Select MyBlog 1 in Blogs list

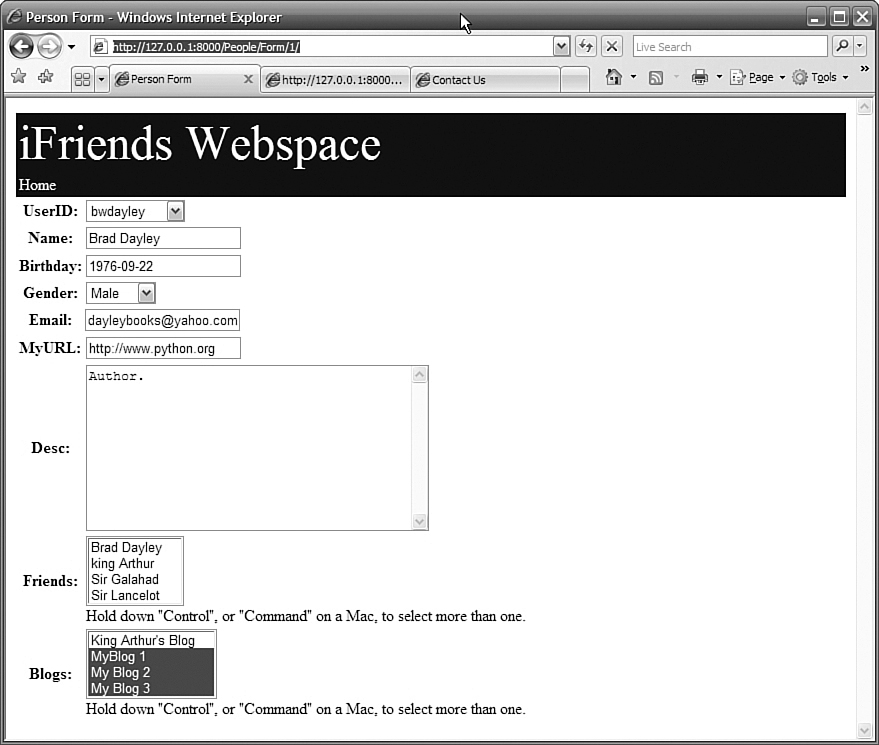pyautogui.click(x=151, y=656)
